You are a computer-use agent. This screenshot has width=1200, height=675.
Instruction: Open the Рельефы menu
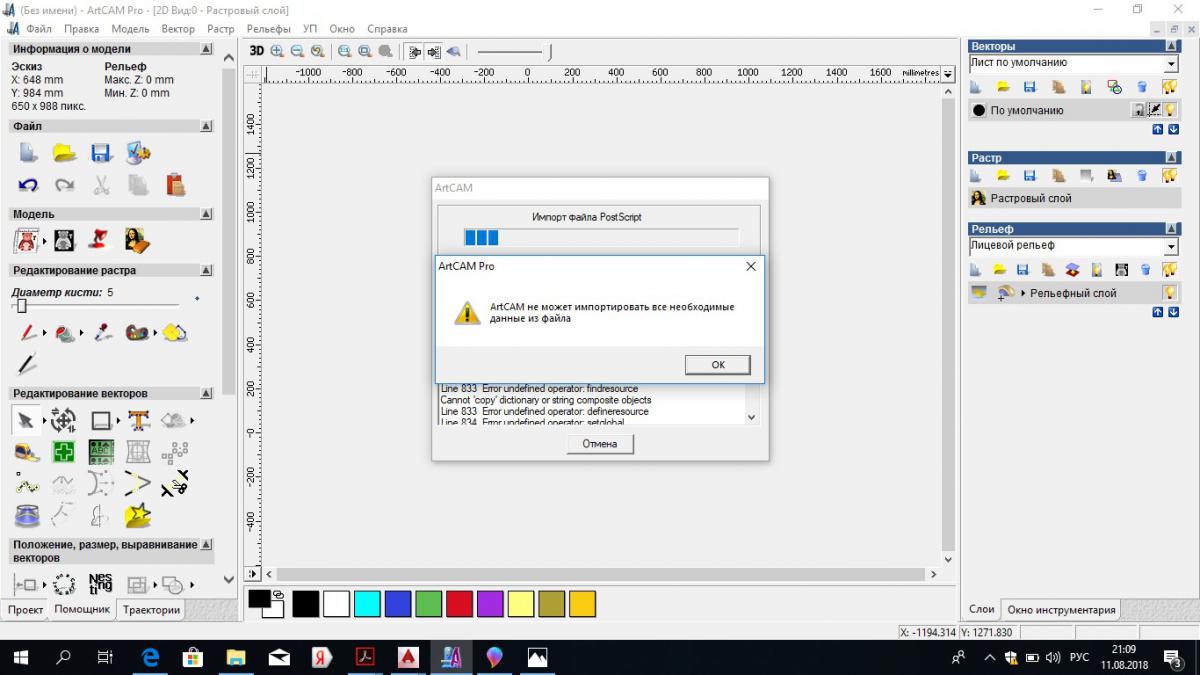(268, 29)
